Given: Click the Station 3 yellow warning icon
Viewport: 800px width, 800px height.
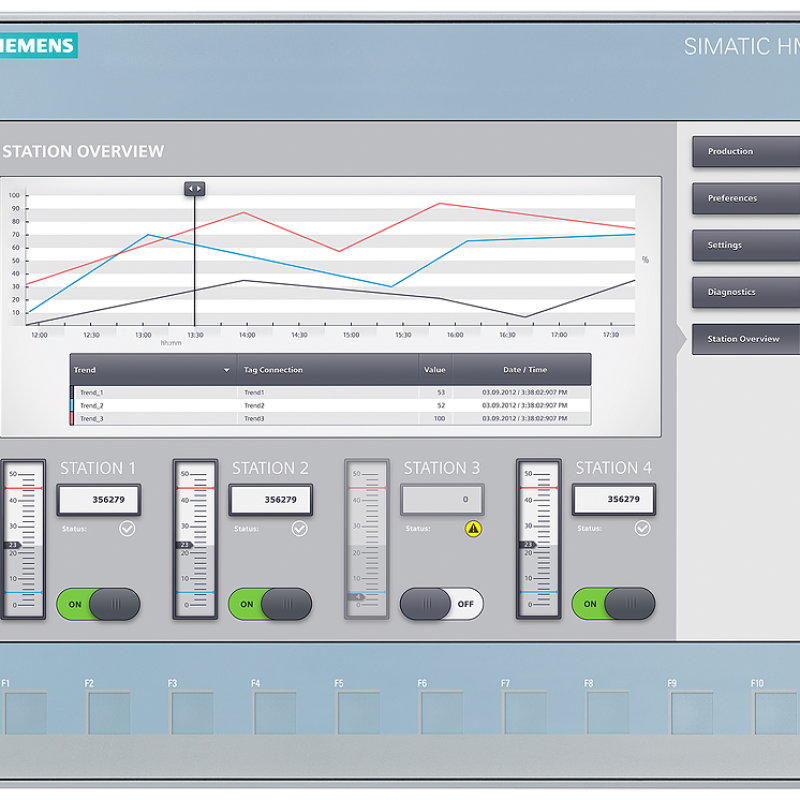Looking at the screenshot, I should (473, 528).
